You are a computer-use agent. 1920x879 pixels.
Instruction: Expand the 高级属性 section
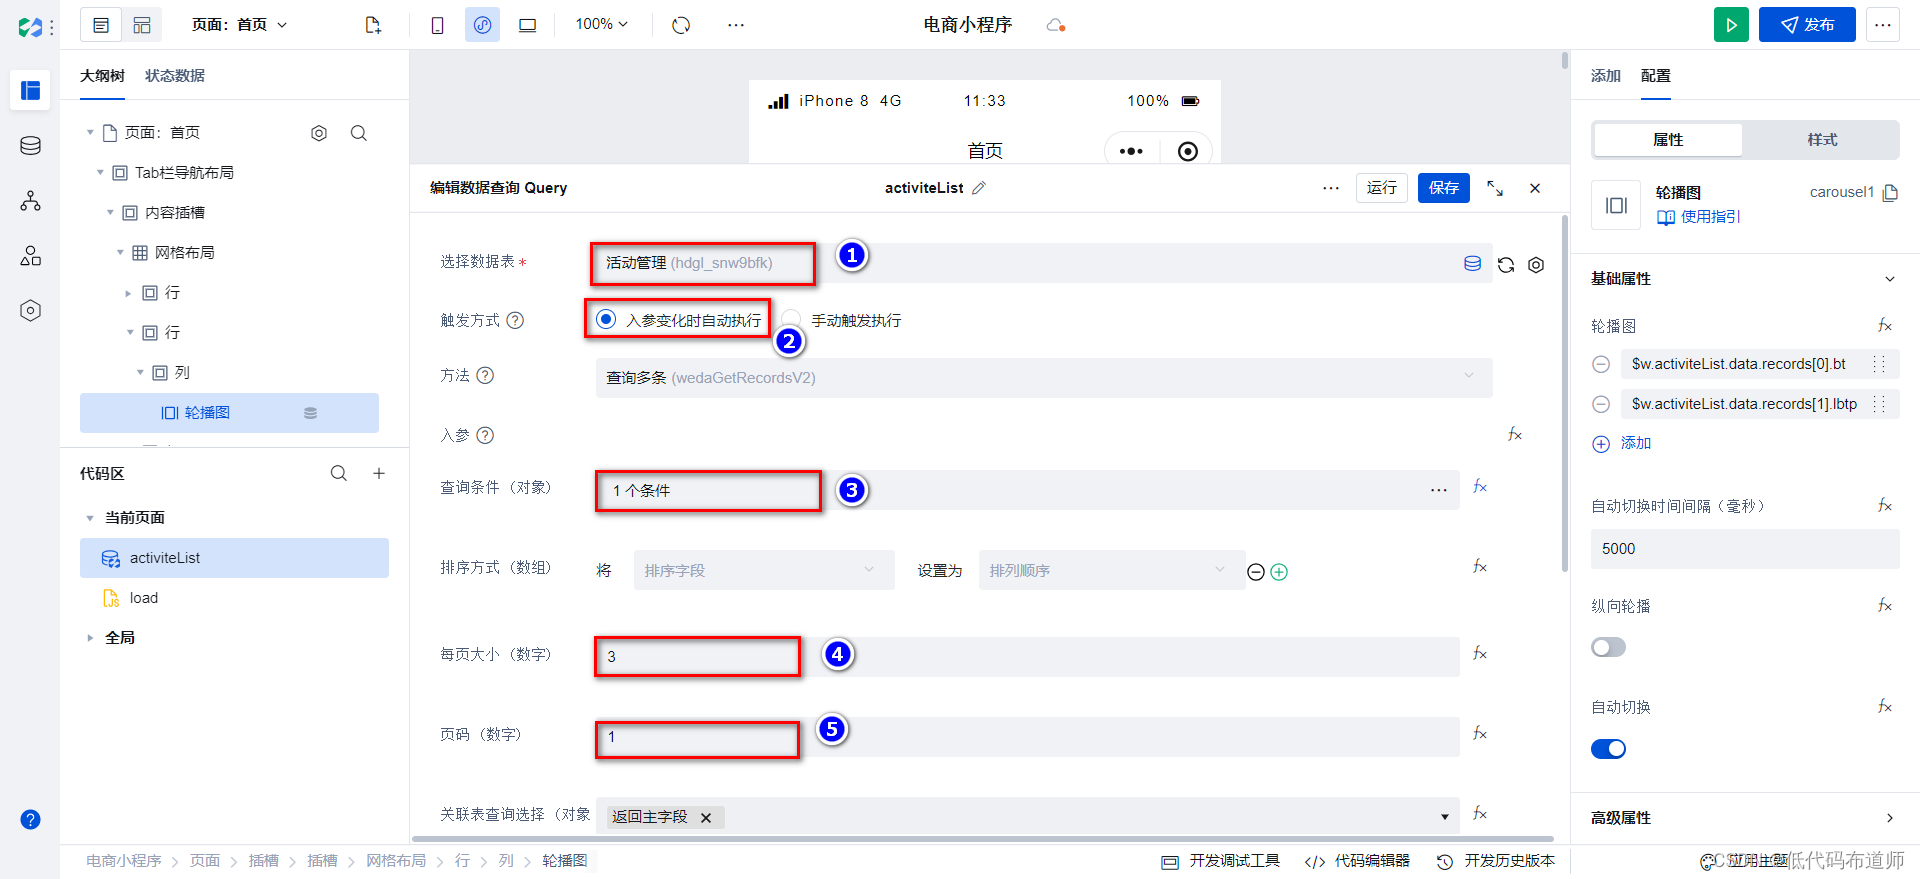click(1890, 818)
